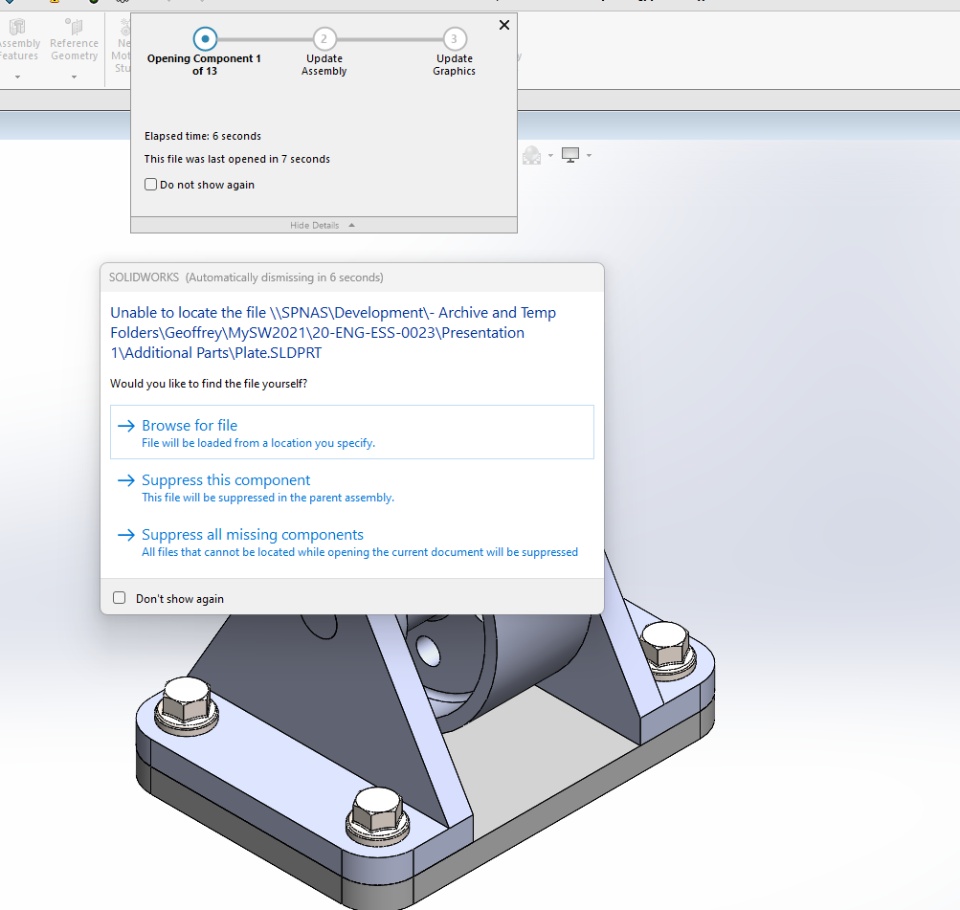Expand Assembly Features dropdown arrow
The image size is (960, 910).
(18, 77)
